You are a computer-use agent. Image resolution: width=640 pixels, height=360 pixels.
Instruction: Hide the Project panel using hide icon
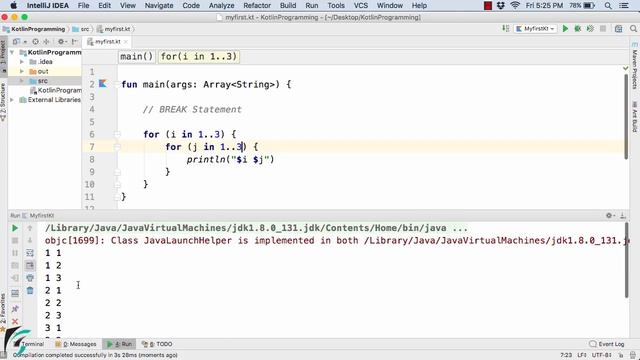pyautogui.click(x=74, y=42)
